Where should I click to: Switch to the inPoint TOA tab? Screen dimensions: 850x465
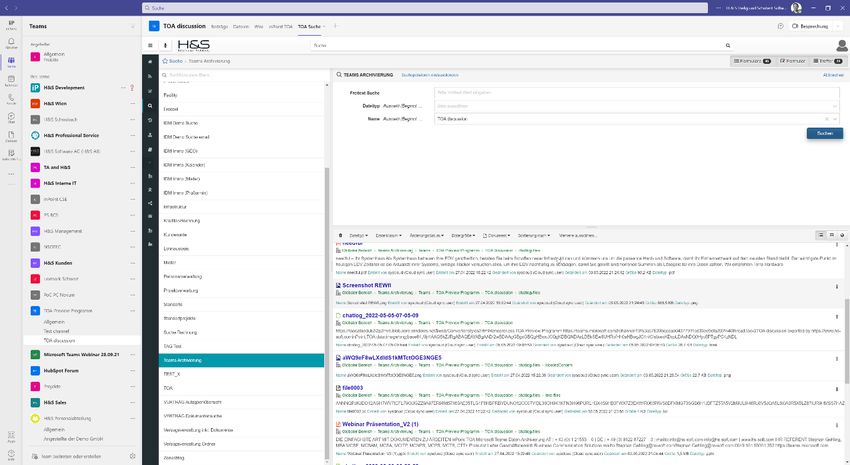pos(280,27)
